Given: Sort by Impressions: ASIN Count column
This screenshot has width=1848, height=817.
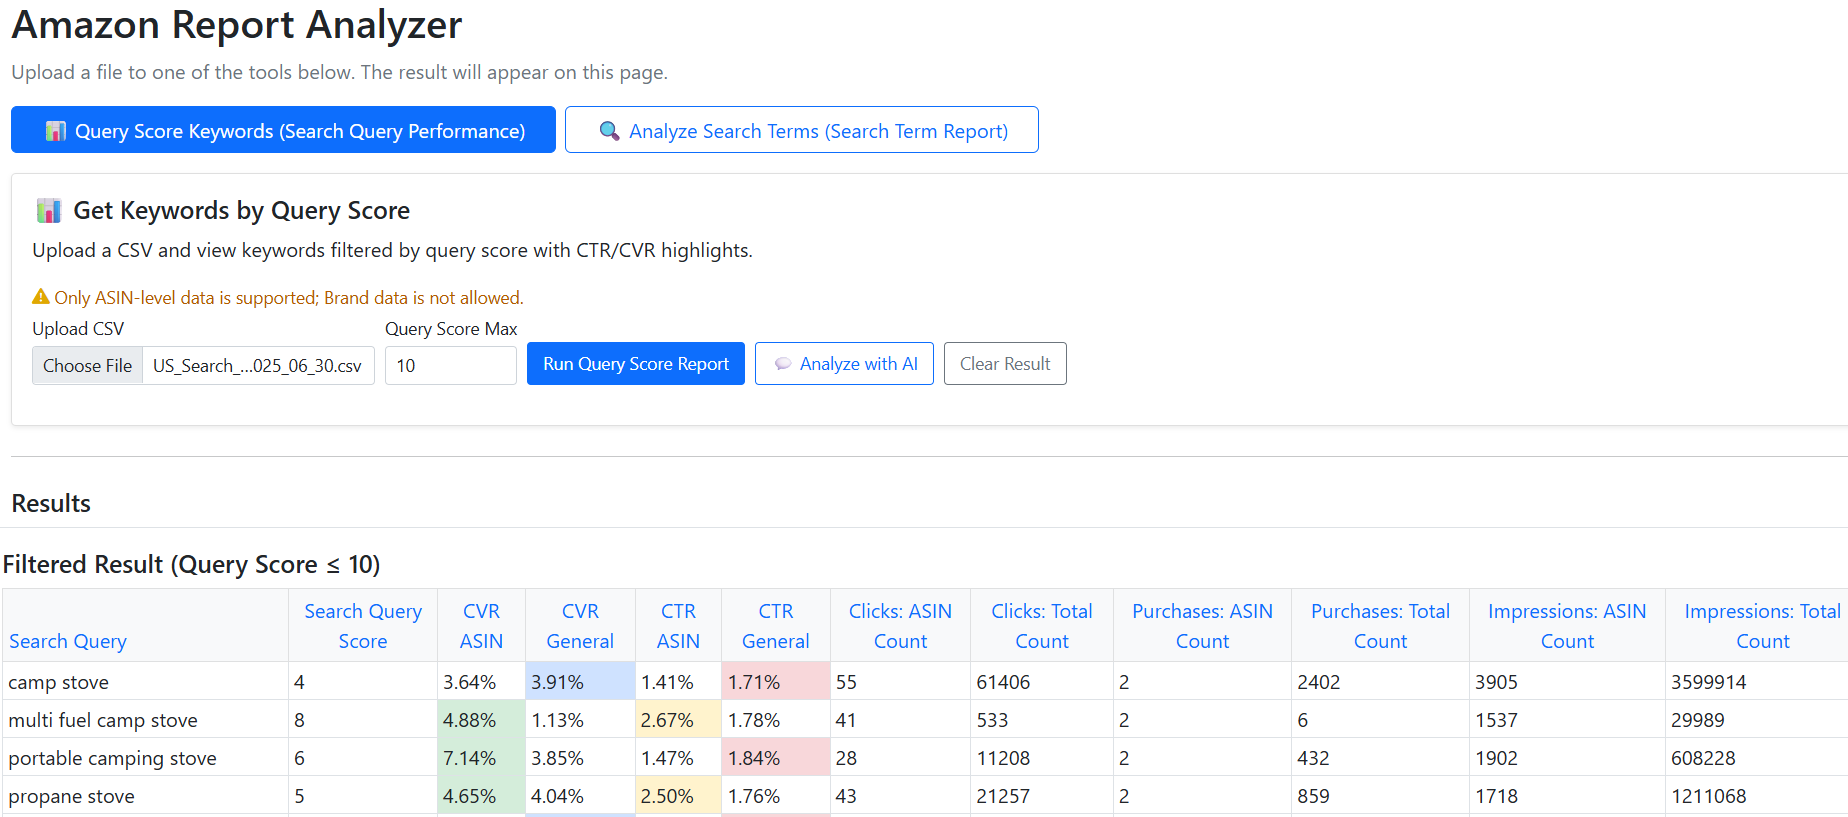Looking at the screenshot, I should pyautogui.click(x=1567, y=626).
